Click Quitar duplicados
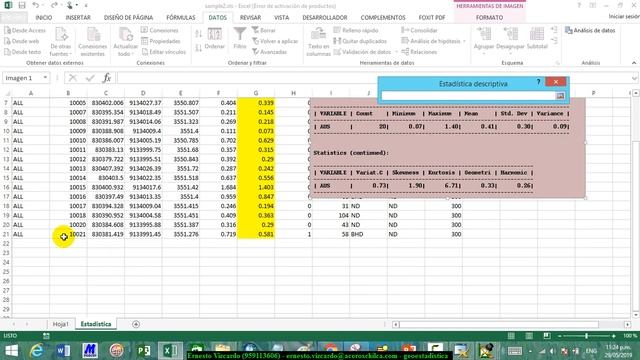640x360 pixels. pos(360,41)
